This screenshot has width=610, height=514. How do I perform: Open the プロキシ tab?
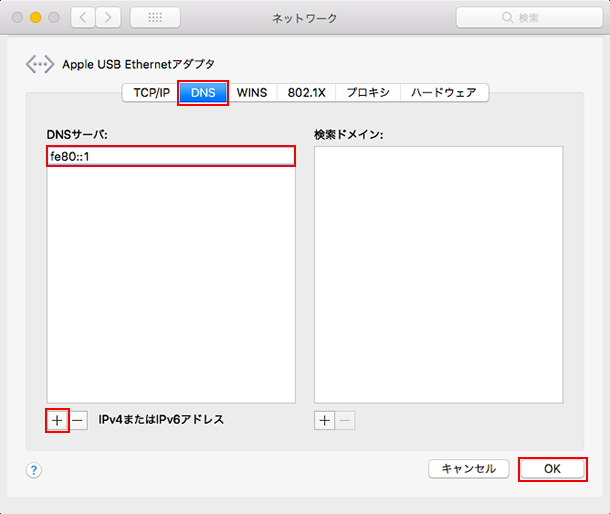(x=368, y=93)
